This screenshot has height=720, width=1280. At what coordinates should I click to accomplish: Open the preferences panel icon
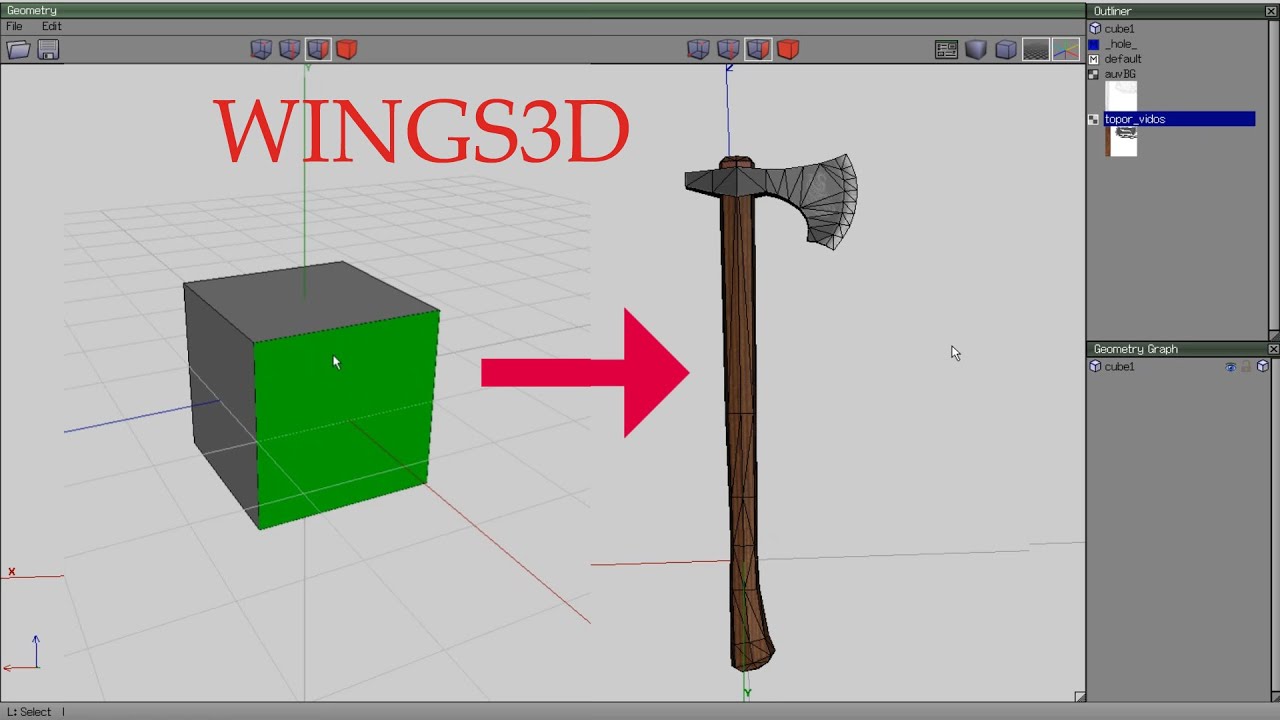pyautogui.click(x=946, y=50)
